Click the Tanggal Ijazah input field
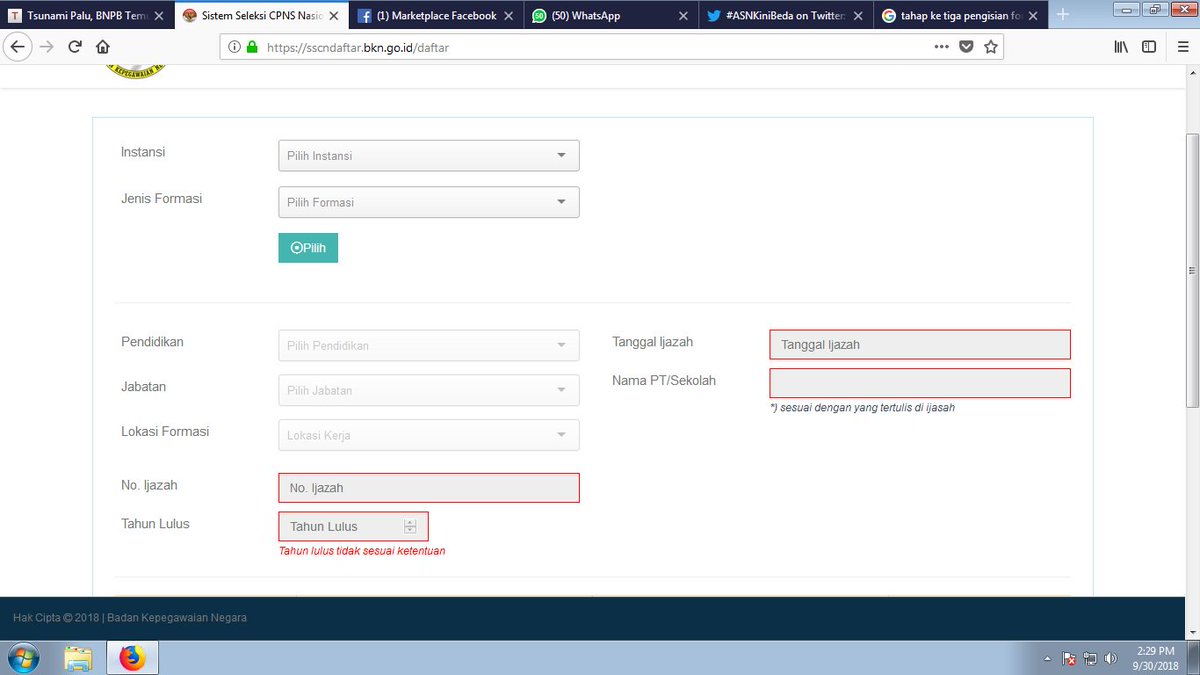The image size is (1200, 675). click(x=920, y=344)
